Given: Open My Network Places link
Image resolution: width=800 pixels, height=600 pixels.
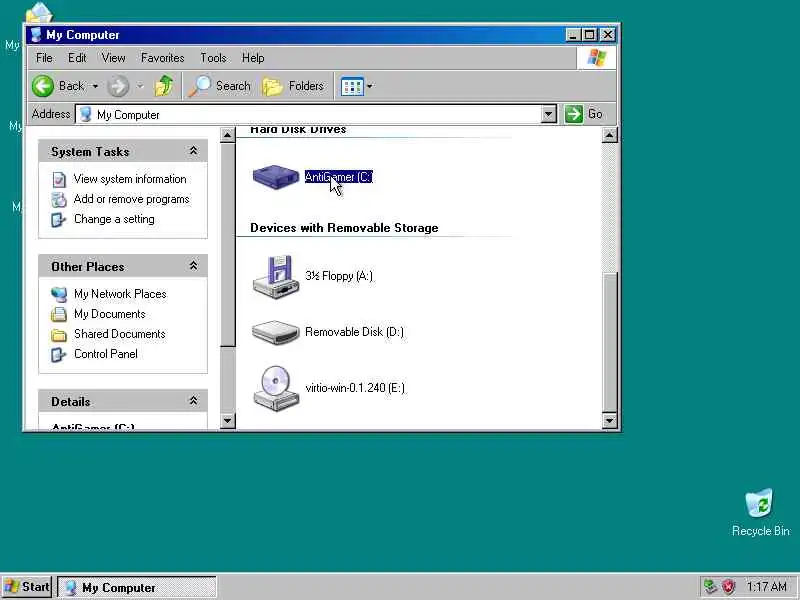Looking at the screenshot, I should 120,294.
